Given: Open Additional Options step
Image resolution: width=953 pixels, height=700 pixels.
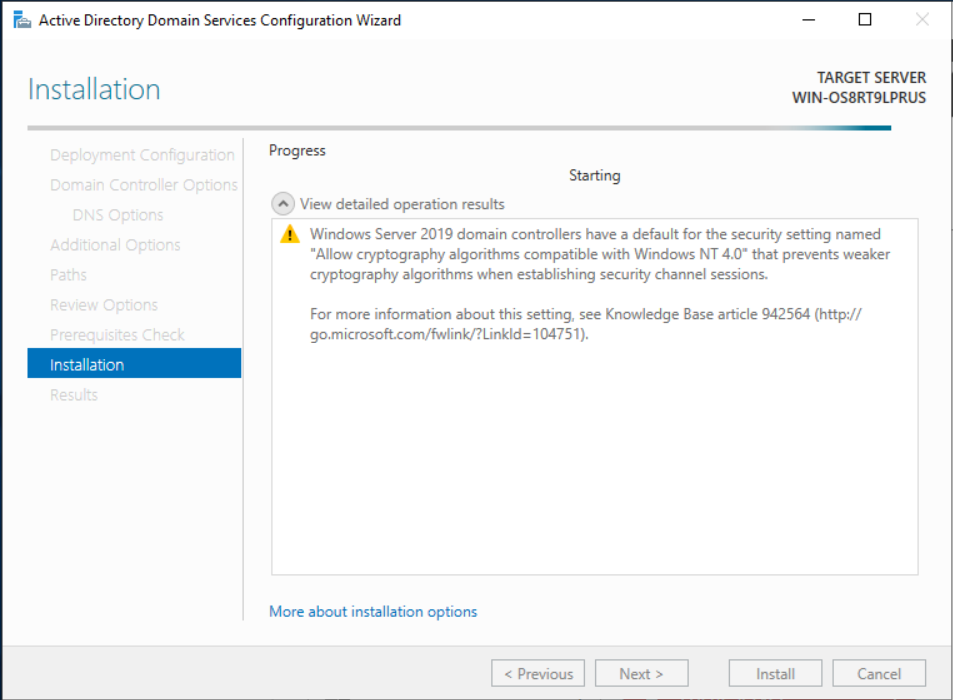Looking at the screenshot, I should (x=115, y=245).
